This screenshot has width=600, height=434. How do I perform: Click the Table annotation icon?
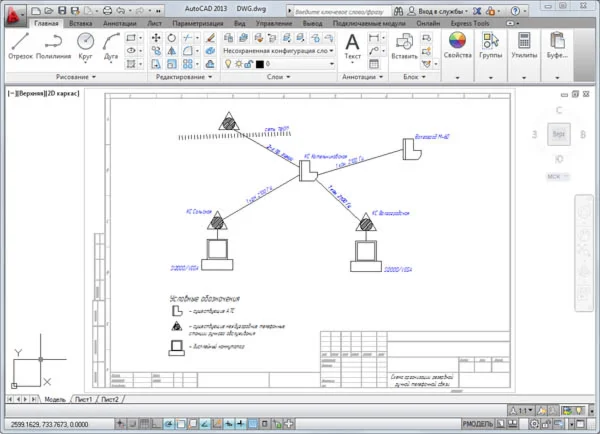coord(373,64)
